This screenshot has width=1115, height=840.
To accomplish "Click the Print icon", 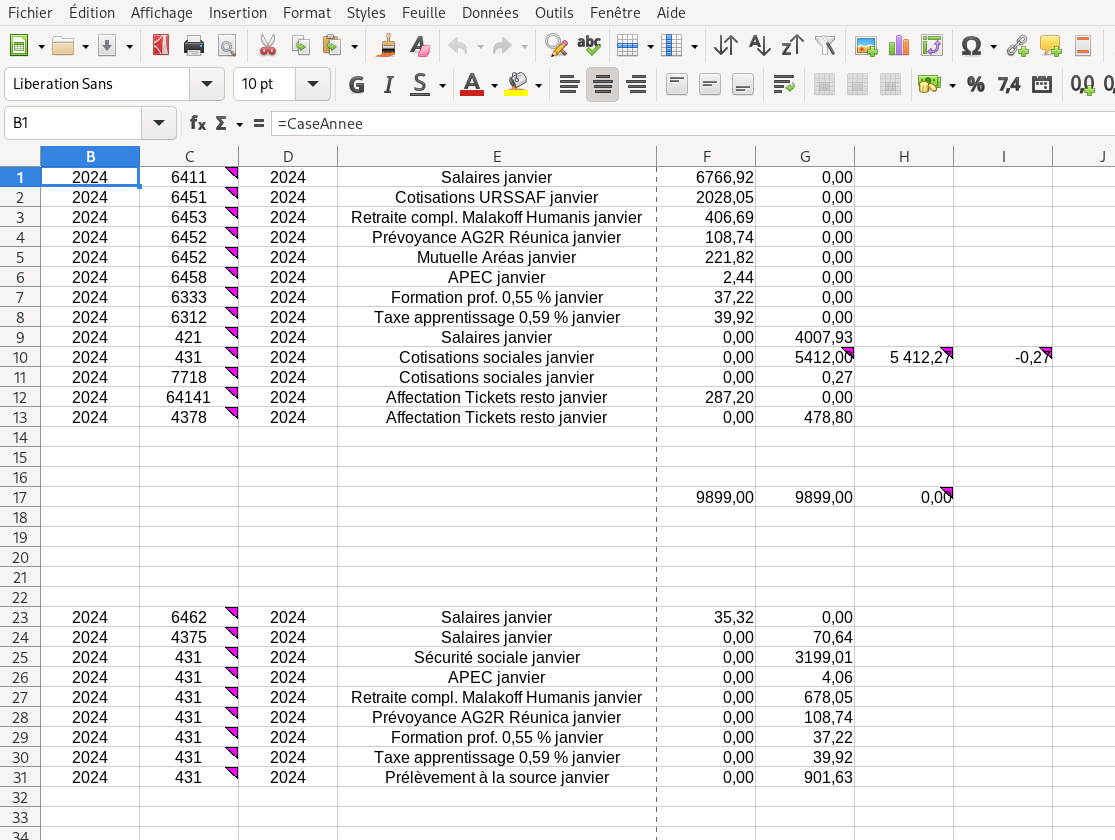I will click(194, 46).
